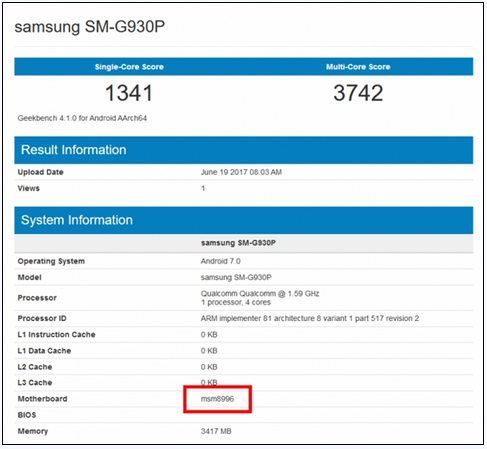Select the Single-Core Score header
The image size is (487, 449).
click(x=129, y=67)
